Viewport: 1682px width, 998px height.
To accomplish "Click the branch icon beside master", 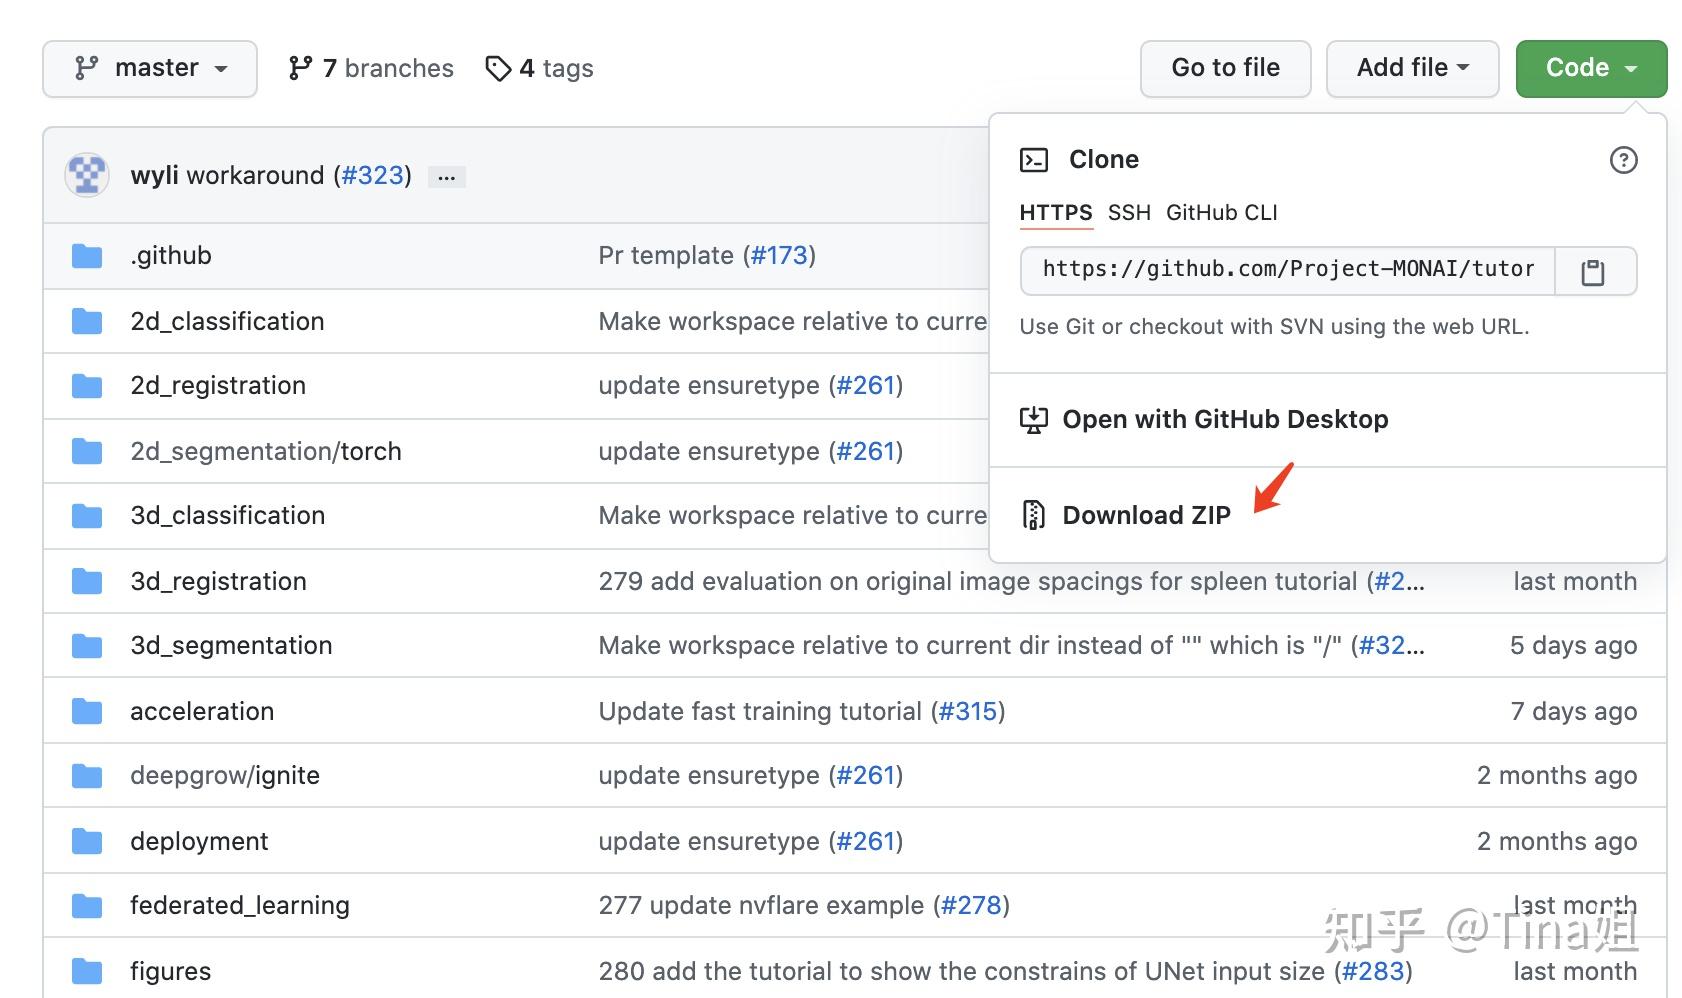I will (86, 67).
